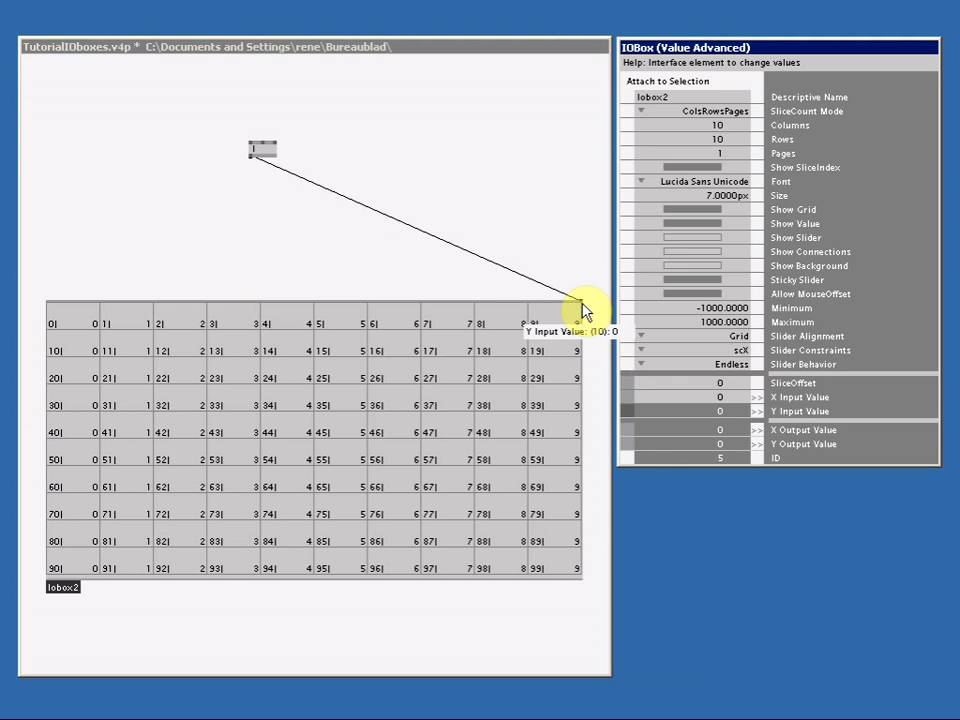Click grid cell with slice index 34
Screen dimensions: 960x720
[287, 397]
